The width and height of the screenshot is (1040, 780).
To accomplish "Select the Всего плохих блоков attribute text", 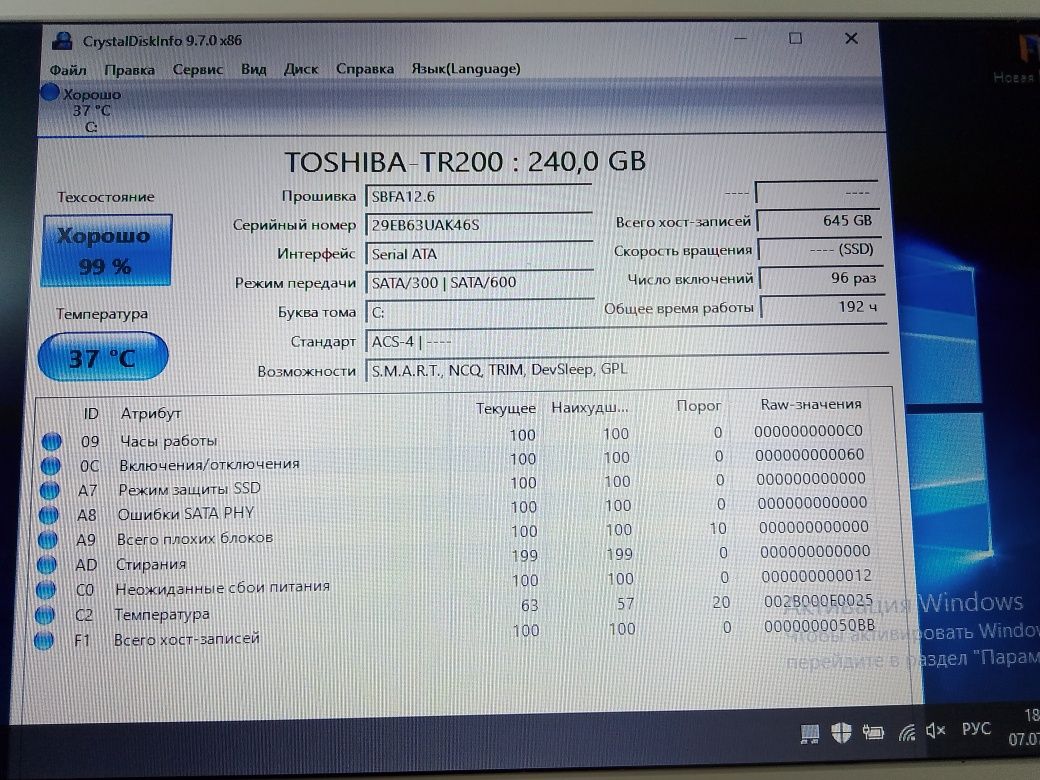I will 195,539.
